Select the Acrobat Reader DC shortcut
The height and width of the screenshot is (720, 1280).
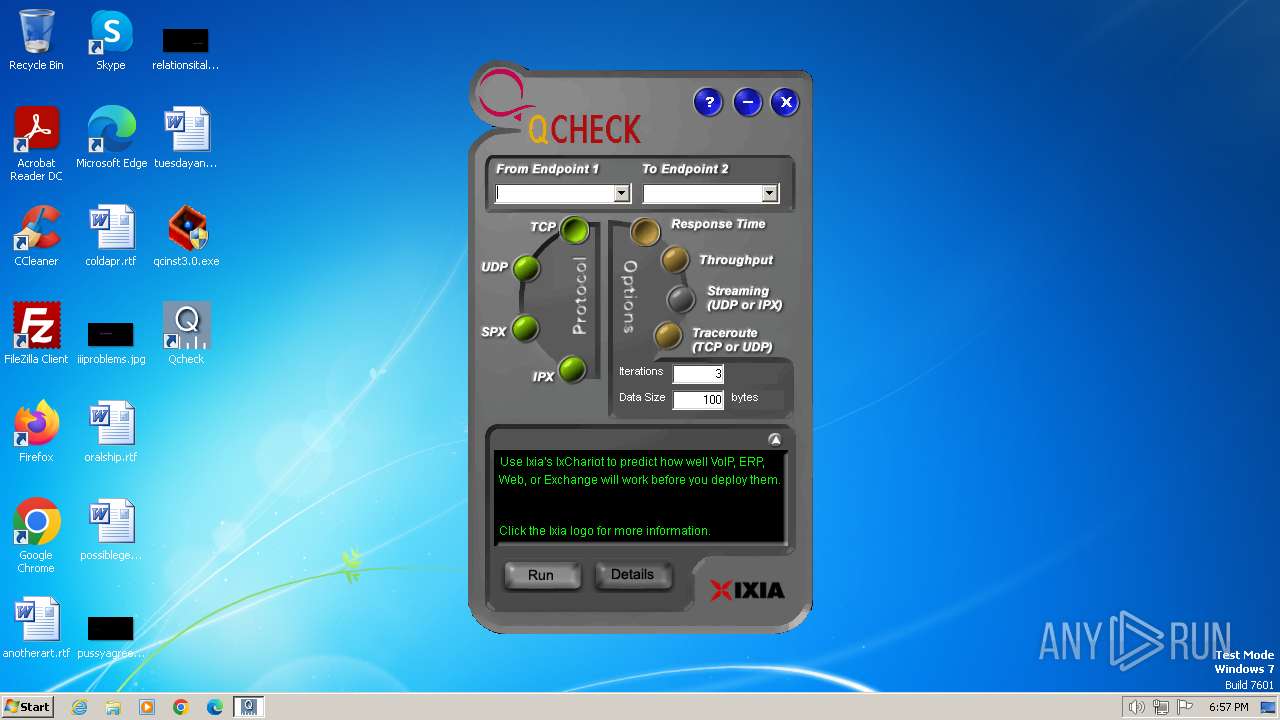click(36, 144)
